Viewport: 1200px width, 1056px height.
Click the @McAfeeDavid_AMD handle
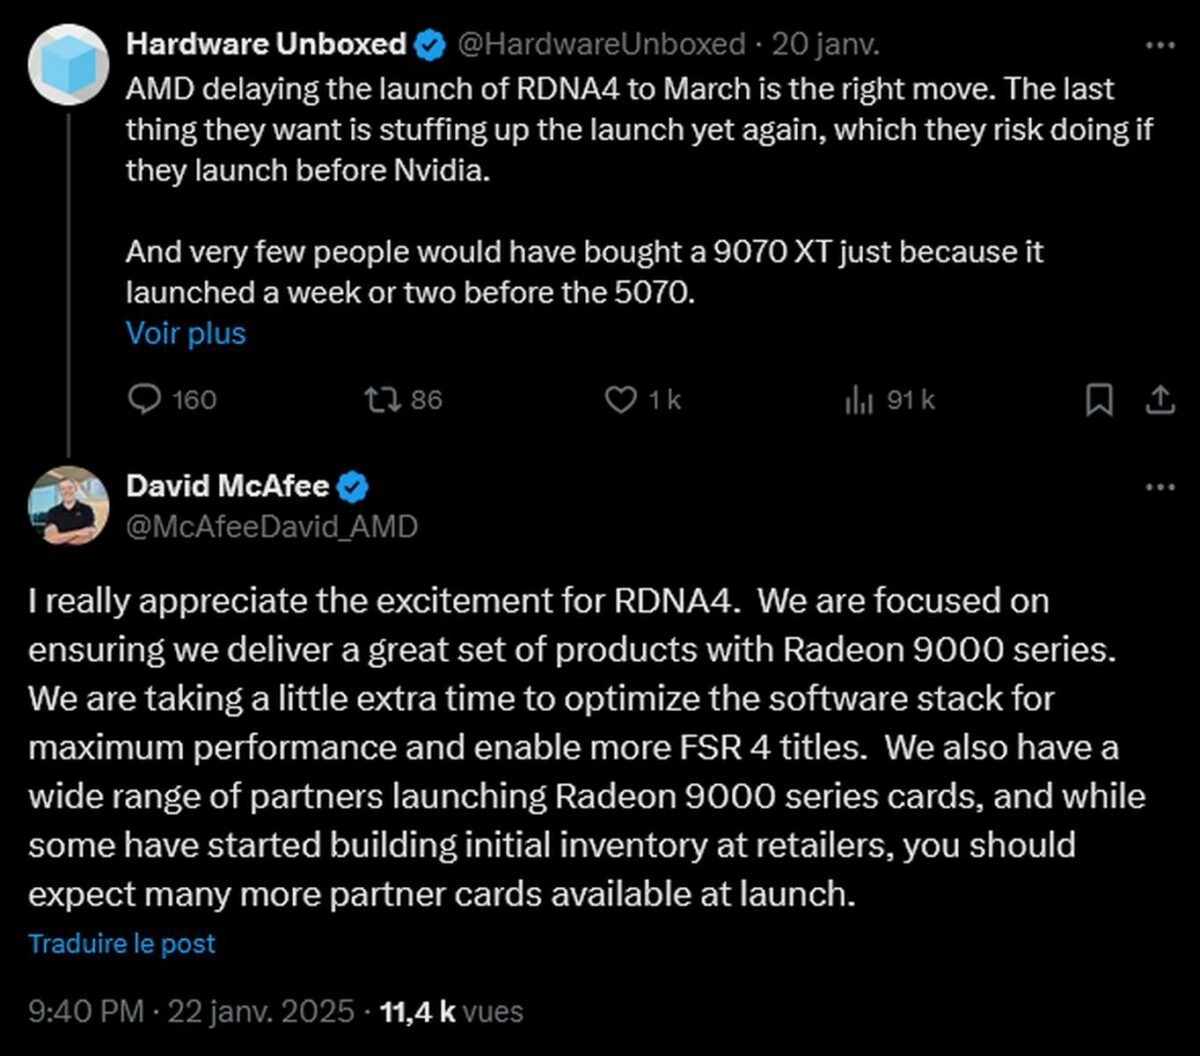(273, 526)
